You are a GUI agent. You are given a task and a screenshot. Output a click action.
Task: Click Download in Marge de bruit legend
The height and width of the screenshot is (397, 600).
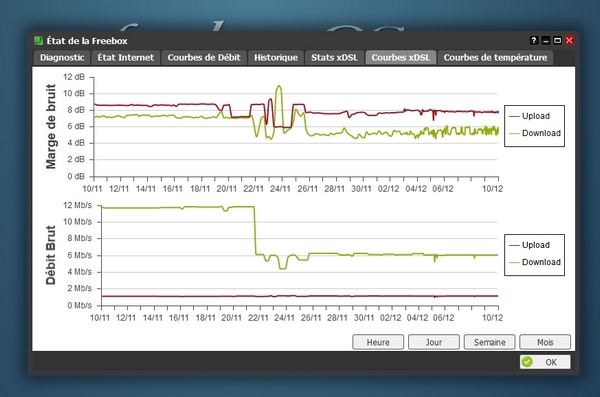[541, 133]
